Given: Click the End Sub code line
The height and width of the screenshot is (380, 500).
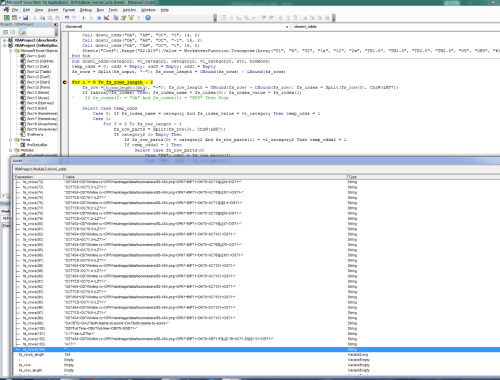Looking at the screenshot, I should pyautogui.click(x=81, y=56).
